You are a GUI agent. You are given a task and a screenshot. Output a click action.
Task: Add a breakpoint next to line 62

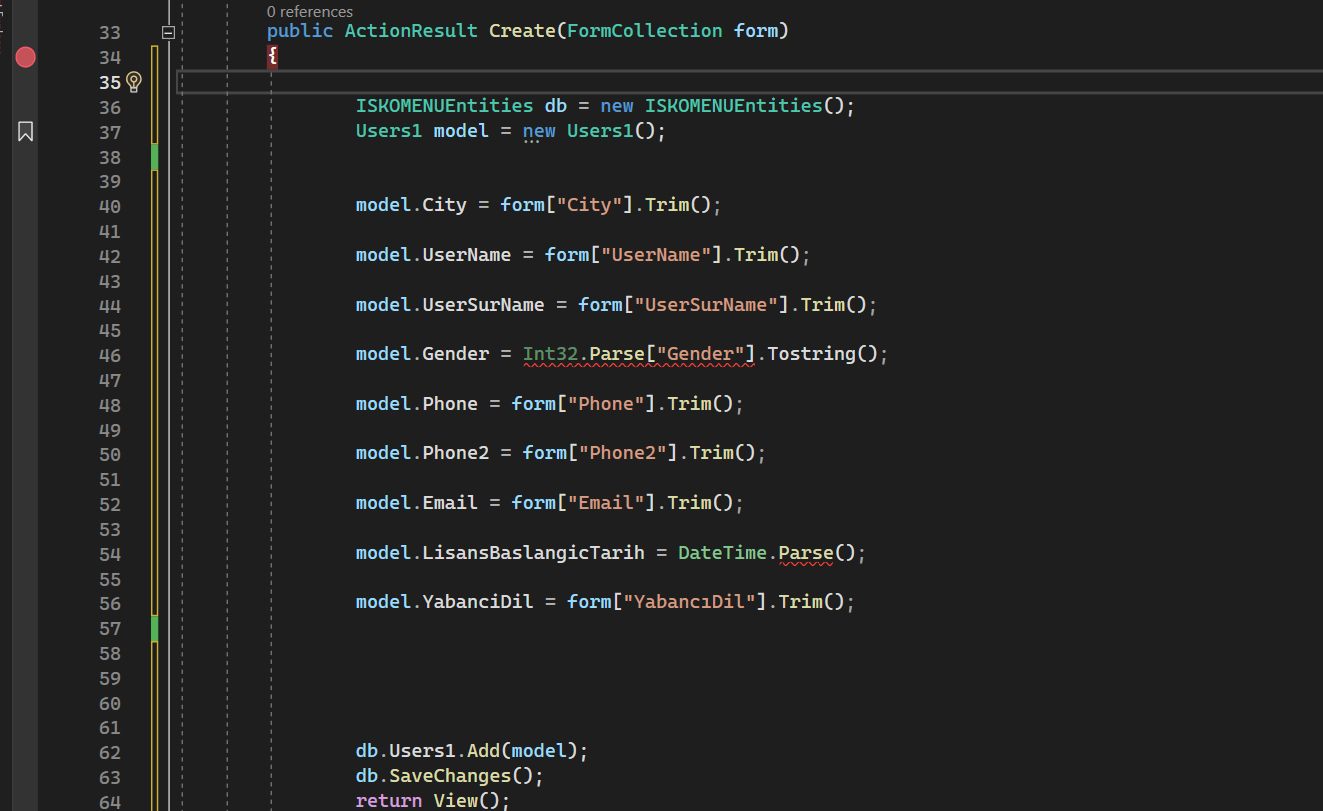[x=25, y=750]
